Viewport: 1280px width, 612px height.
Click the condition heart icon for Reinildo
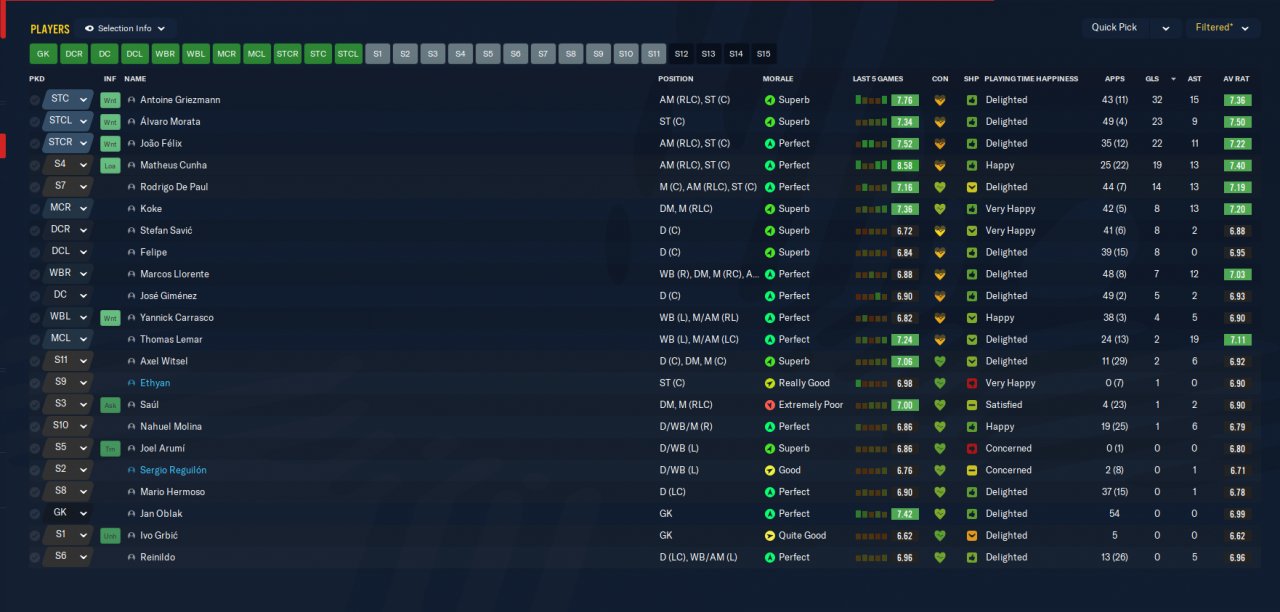point(939,558)
